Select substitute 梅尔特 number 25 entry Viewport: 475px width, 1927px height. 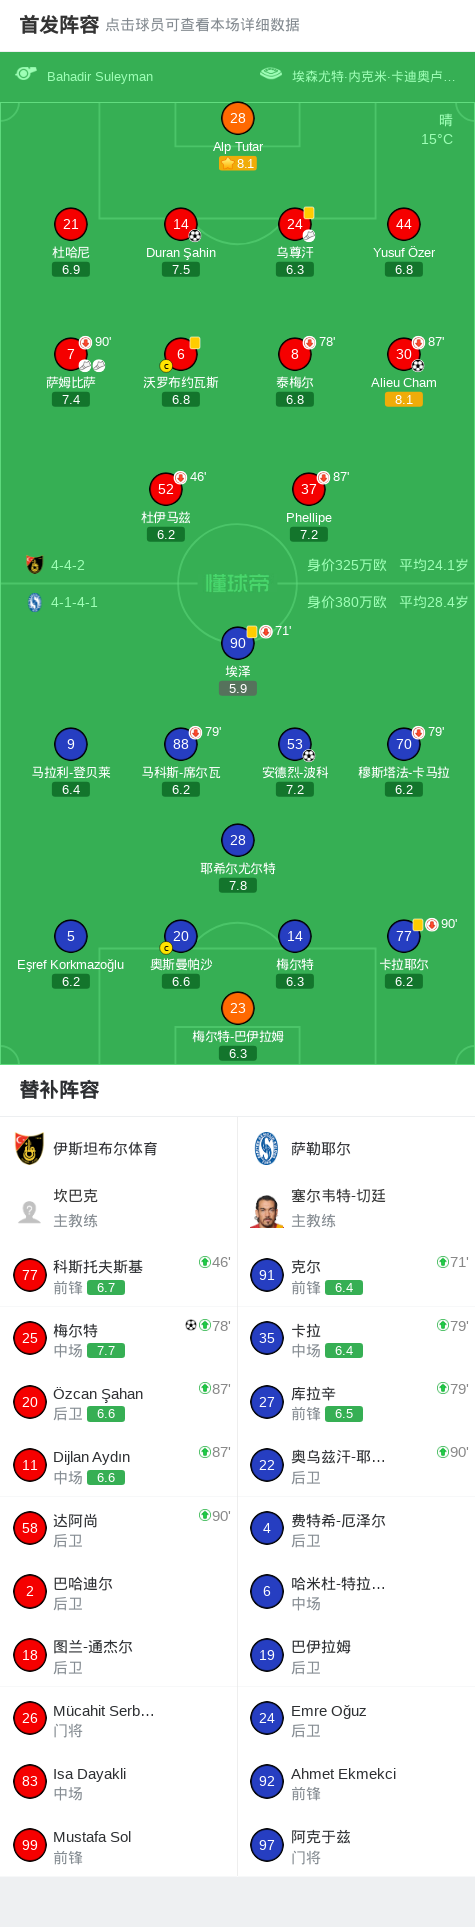click(119, 1338)
